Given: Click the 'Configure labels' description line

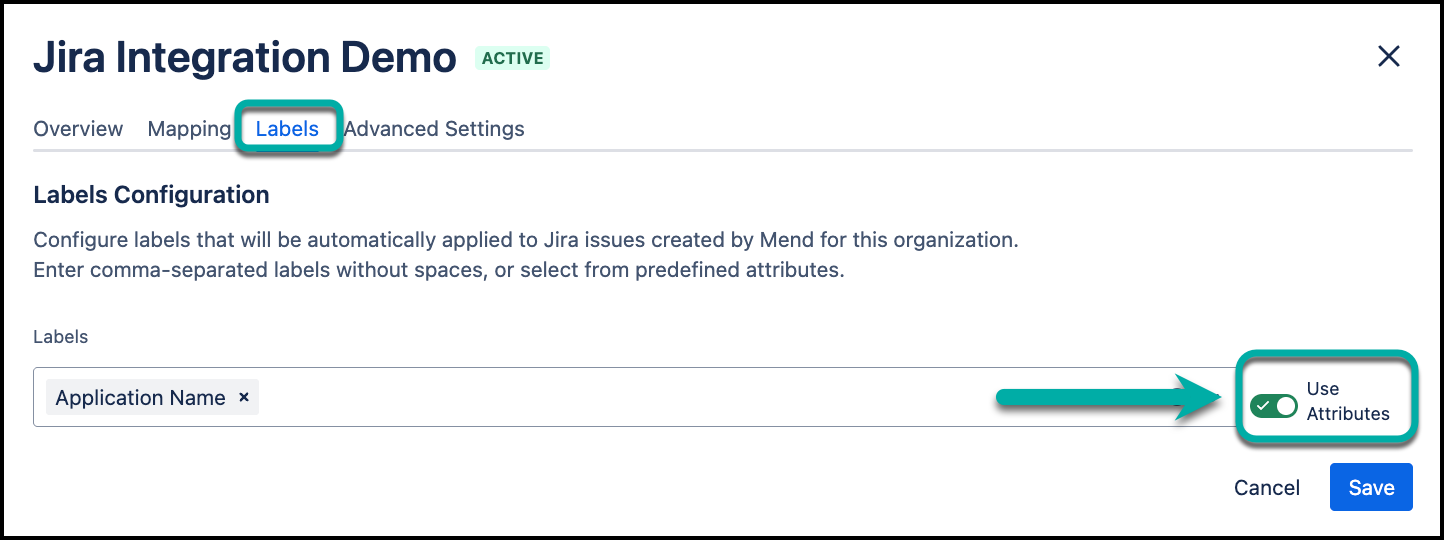Looking at the screenshot, I should point(525,241).
